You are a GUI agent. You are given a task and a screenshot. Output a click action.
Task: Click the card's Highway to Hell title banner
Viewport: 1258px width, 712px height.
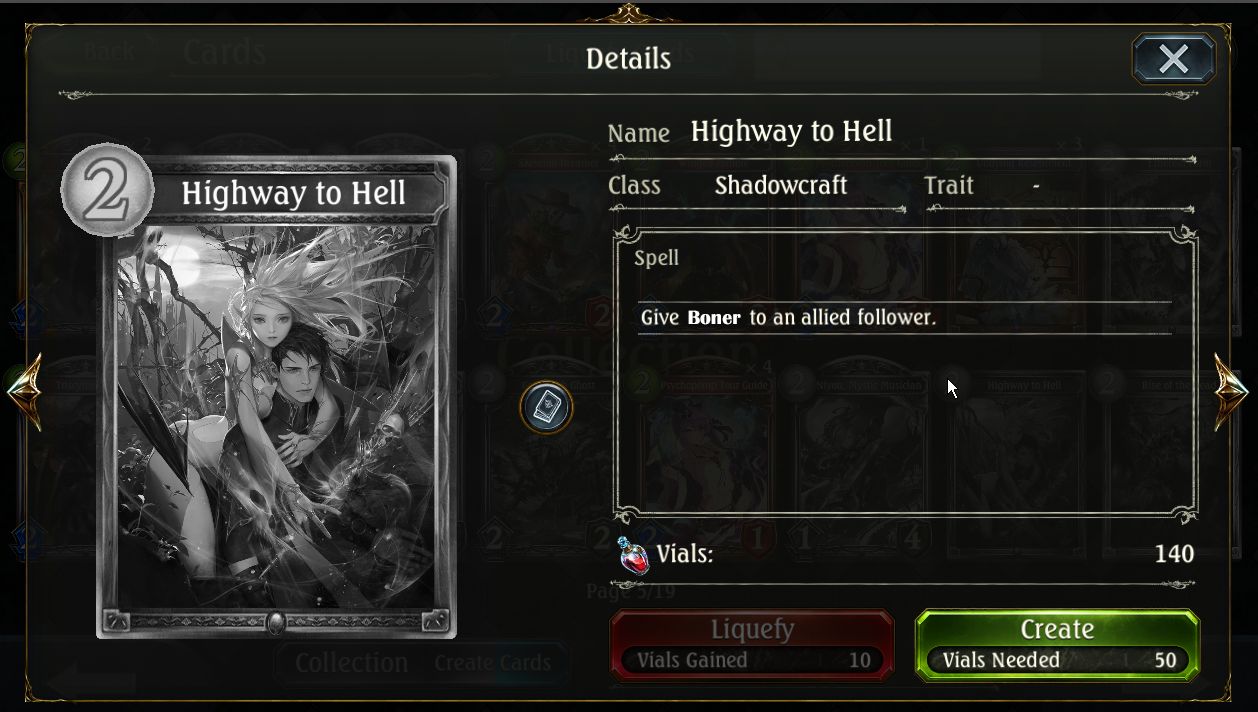294,194
